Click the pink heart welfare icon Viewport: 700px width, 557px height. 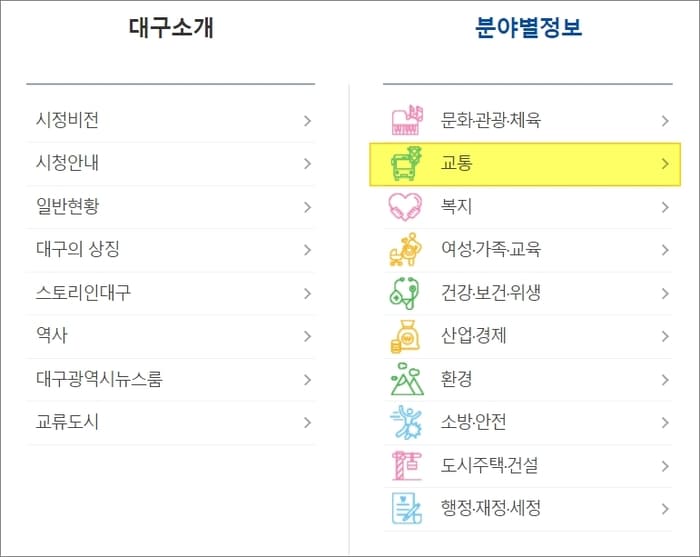(405, 207)
